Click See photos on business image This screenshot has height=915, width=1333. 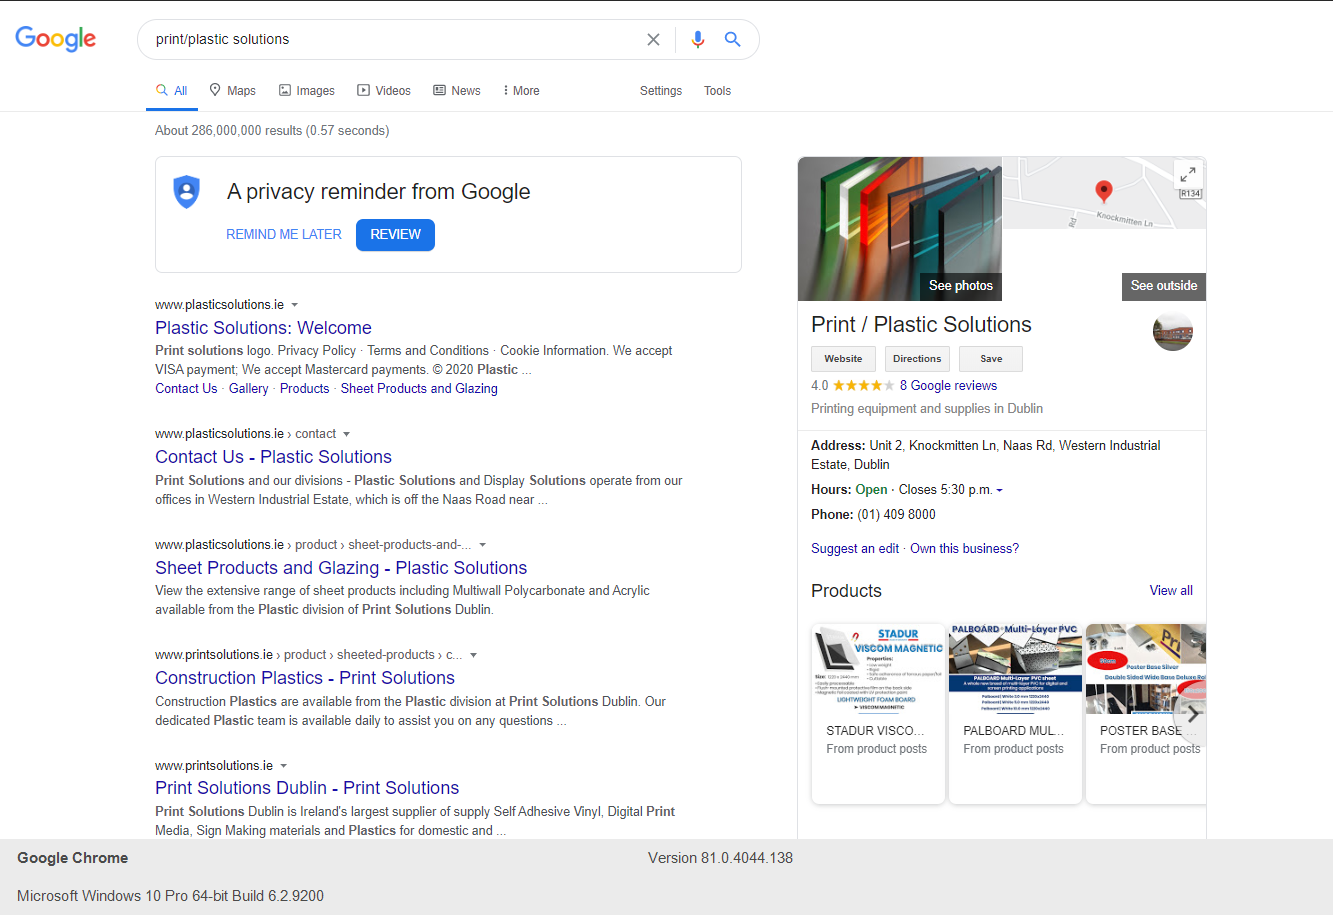(x=961, y=285)
